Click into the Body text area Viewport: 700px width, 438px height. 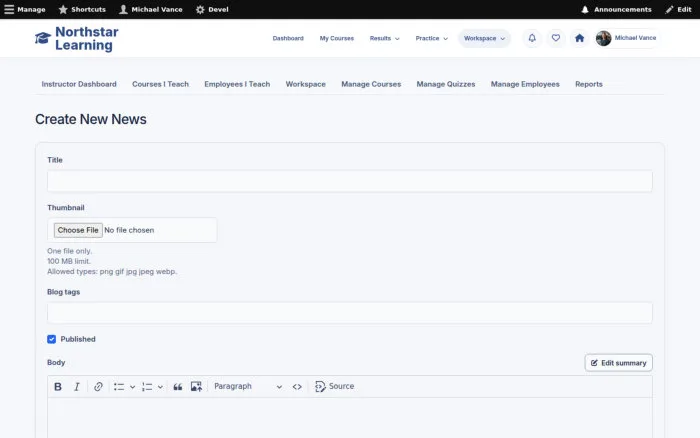pos(350,418)
